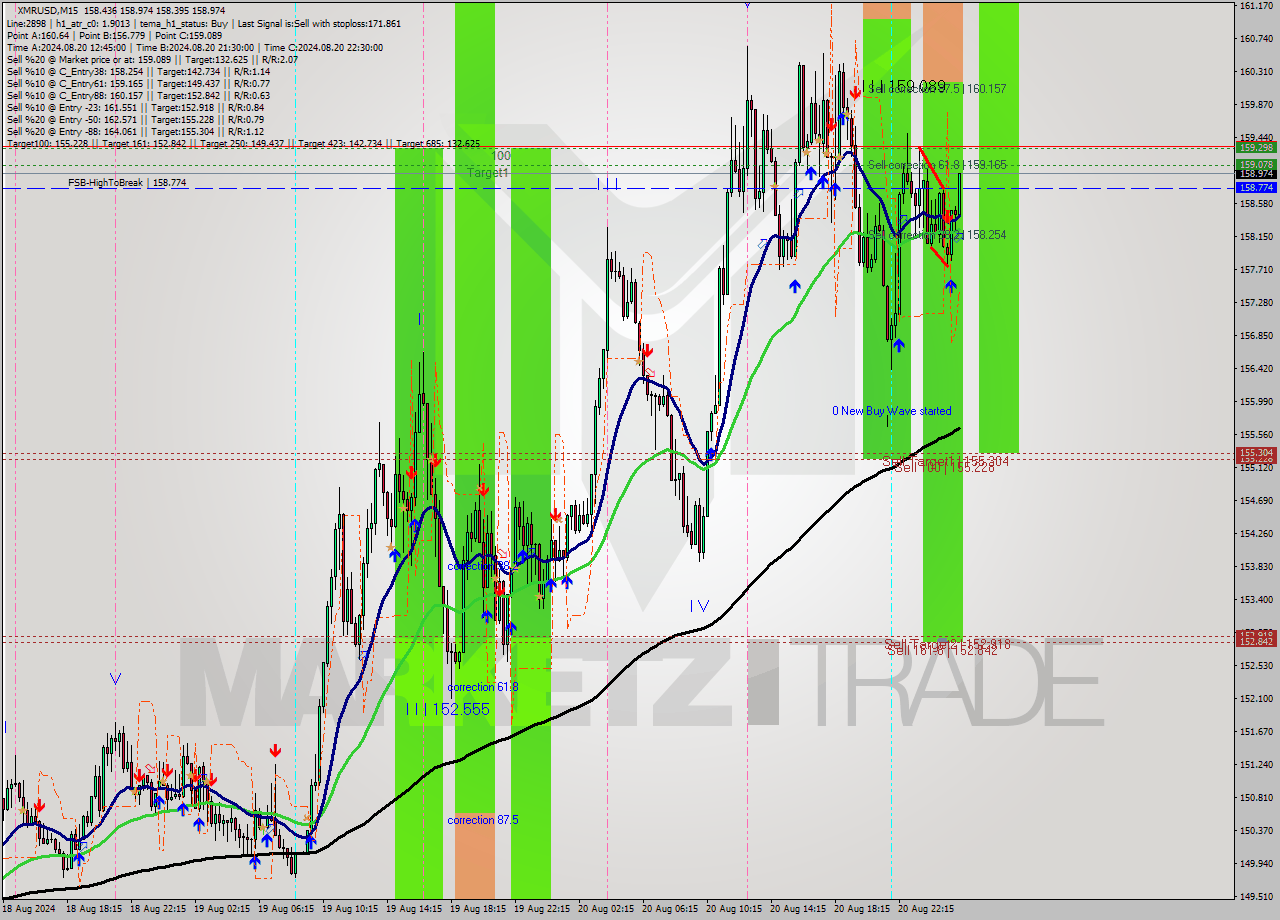Click the 157.280 price axis label
1280x920 pixels.
tap(1256, 303)
